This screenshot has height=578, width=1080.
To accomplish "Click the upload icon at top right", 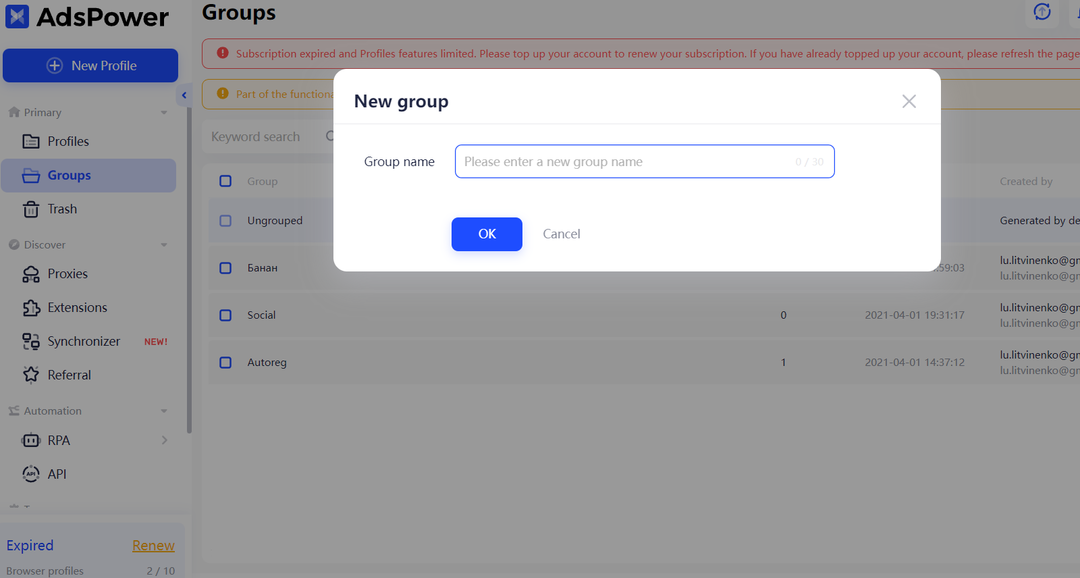I will [x=1042, y=12].
